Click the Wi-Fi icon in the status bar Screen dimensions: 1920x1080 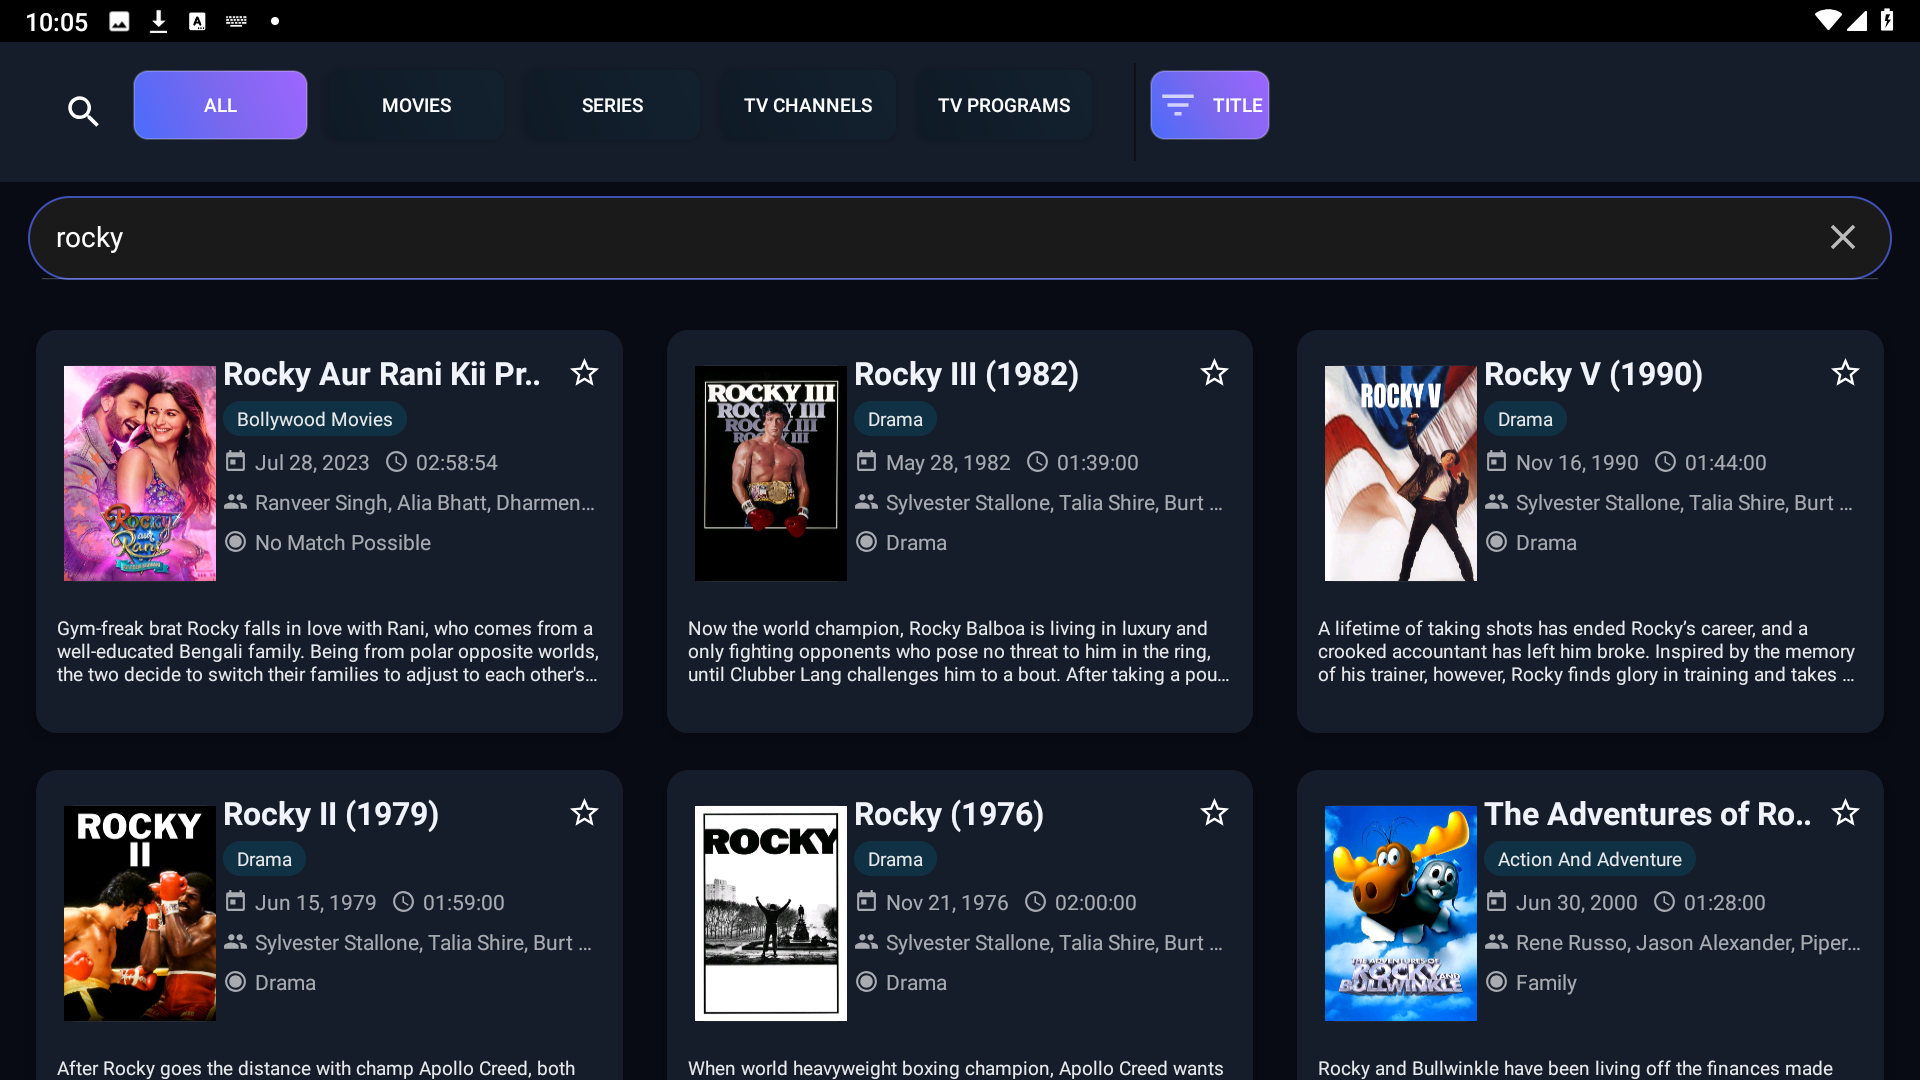click(1828, 20)
